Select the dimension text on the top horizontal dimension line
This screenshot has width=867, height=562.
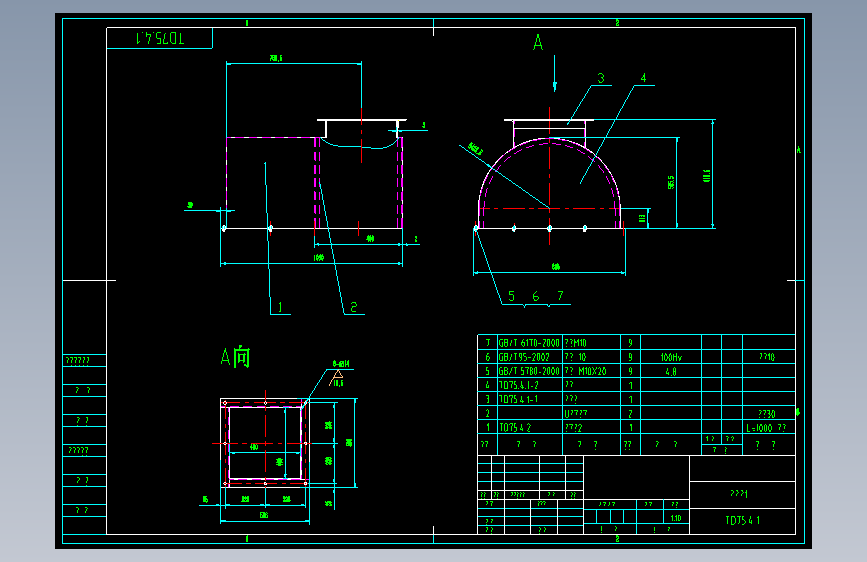click(x=276, y=58)
